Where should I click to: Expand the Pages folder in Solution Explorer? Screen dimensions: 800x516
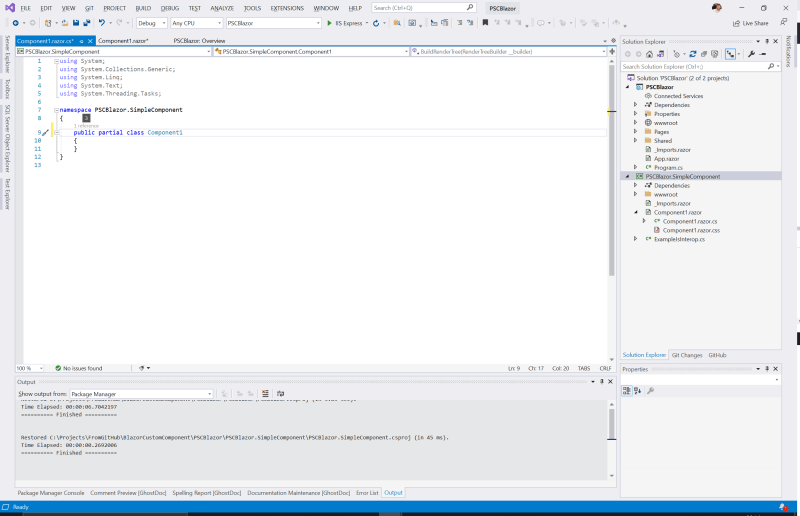click(x=636, y=132)
